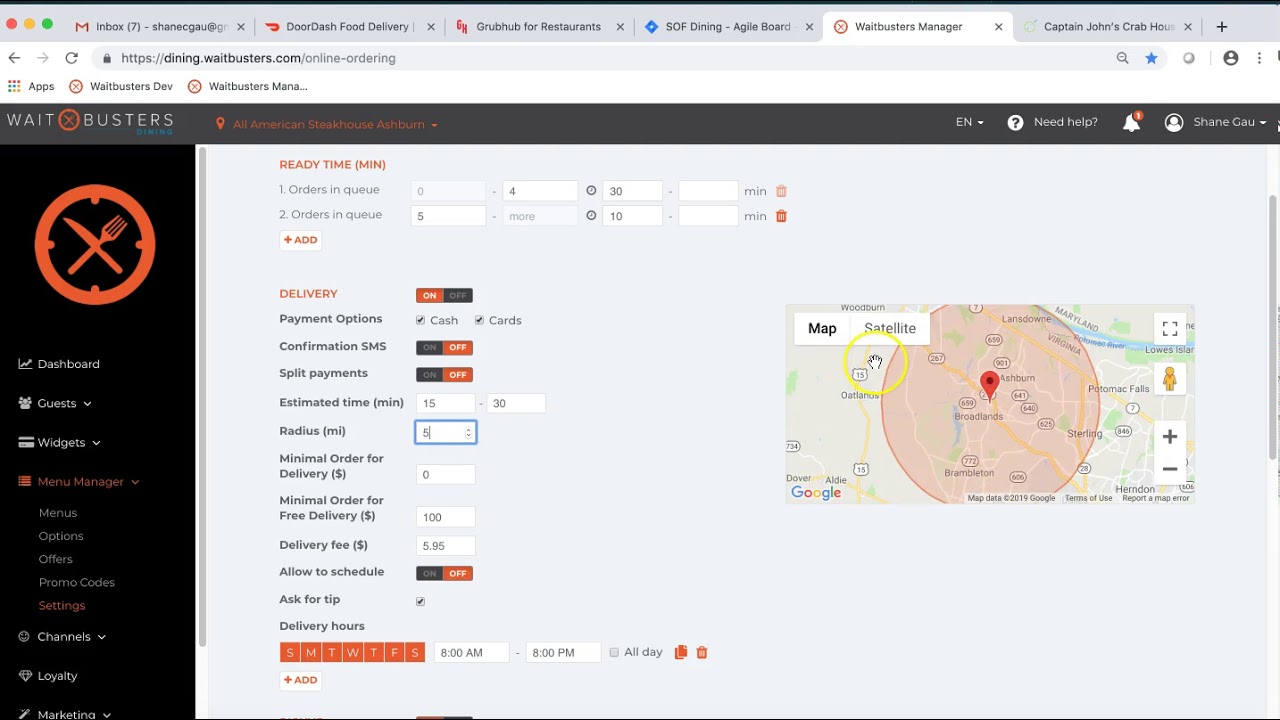Open the notifications bell
1280x720 pixels.
(x=1132, y=122)
